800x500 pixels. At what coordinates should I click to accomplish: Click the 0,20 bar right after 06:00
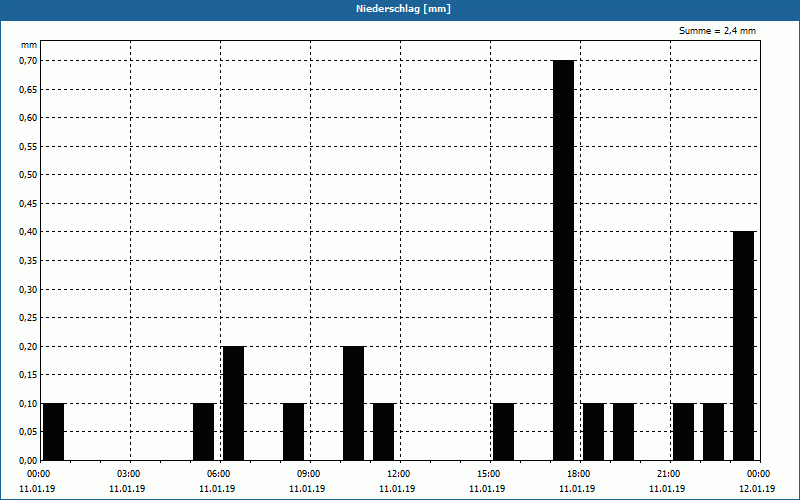[234, 403]
